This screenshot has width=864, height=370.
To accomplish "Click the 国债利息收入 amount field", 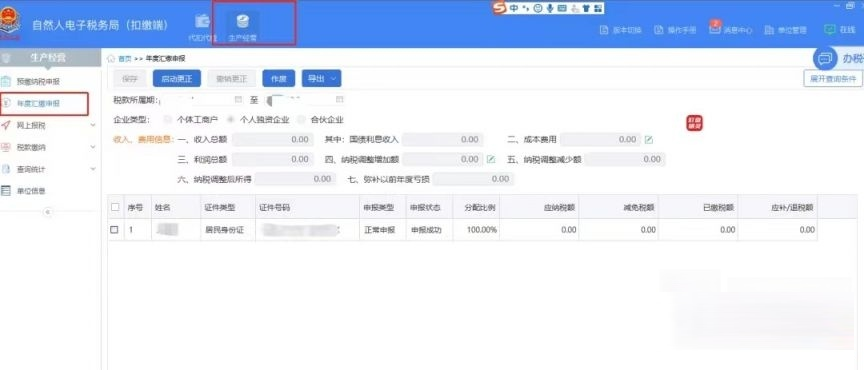I will tap(442, 140).
